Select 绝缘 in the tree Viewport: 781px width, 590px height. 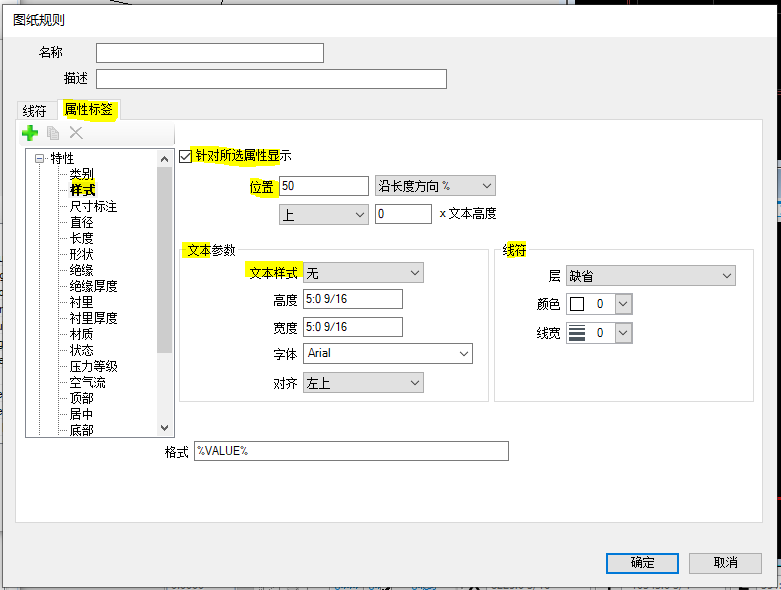pyautogui.click(x=81, y=270)
